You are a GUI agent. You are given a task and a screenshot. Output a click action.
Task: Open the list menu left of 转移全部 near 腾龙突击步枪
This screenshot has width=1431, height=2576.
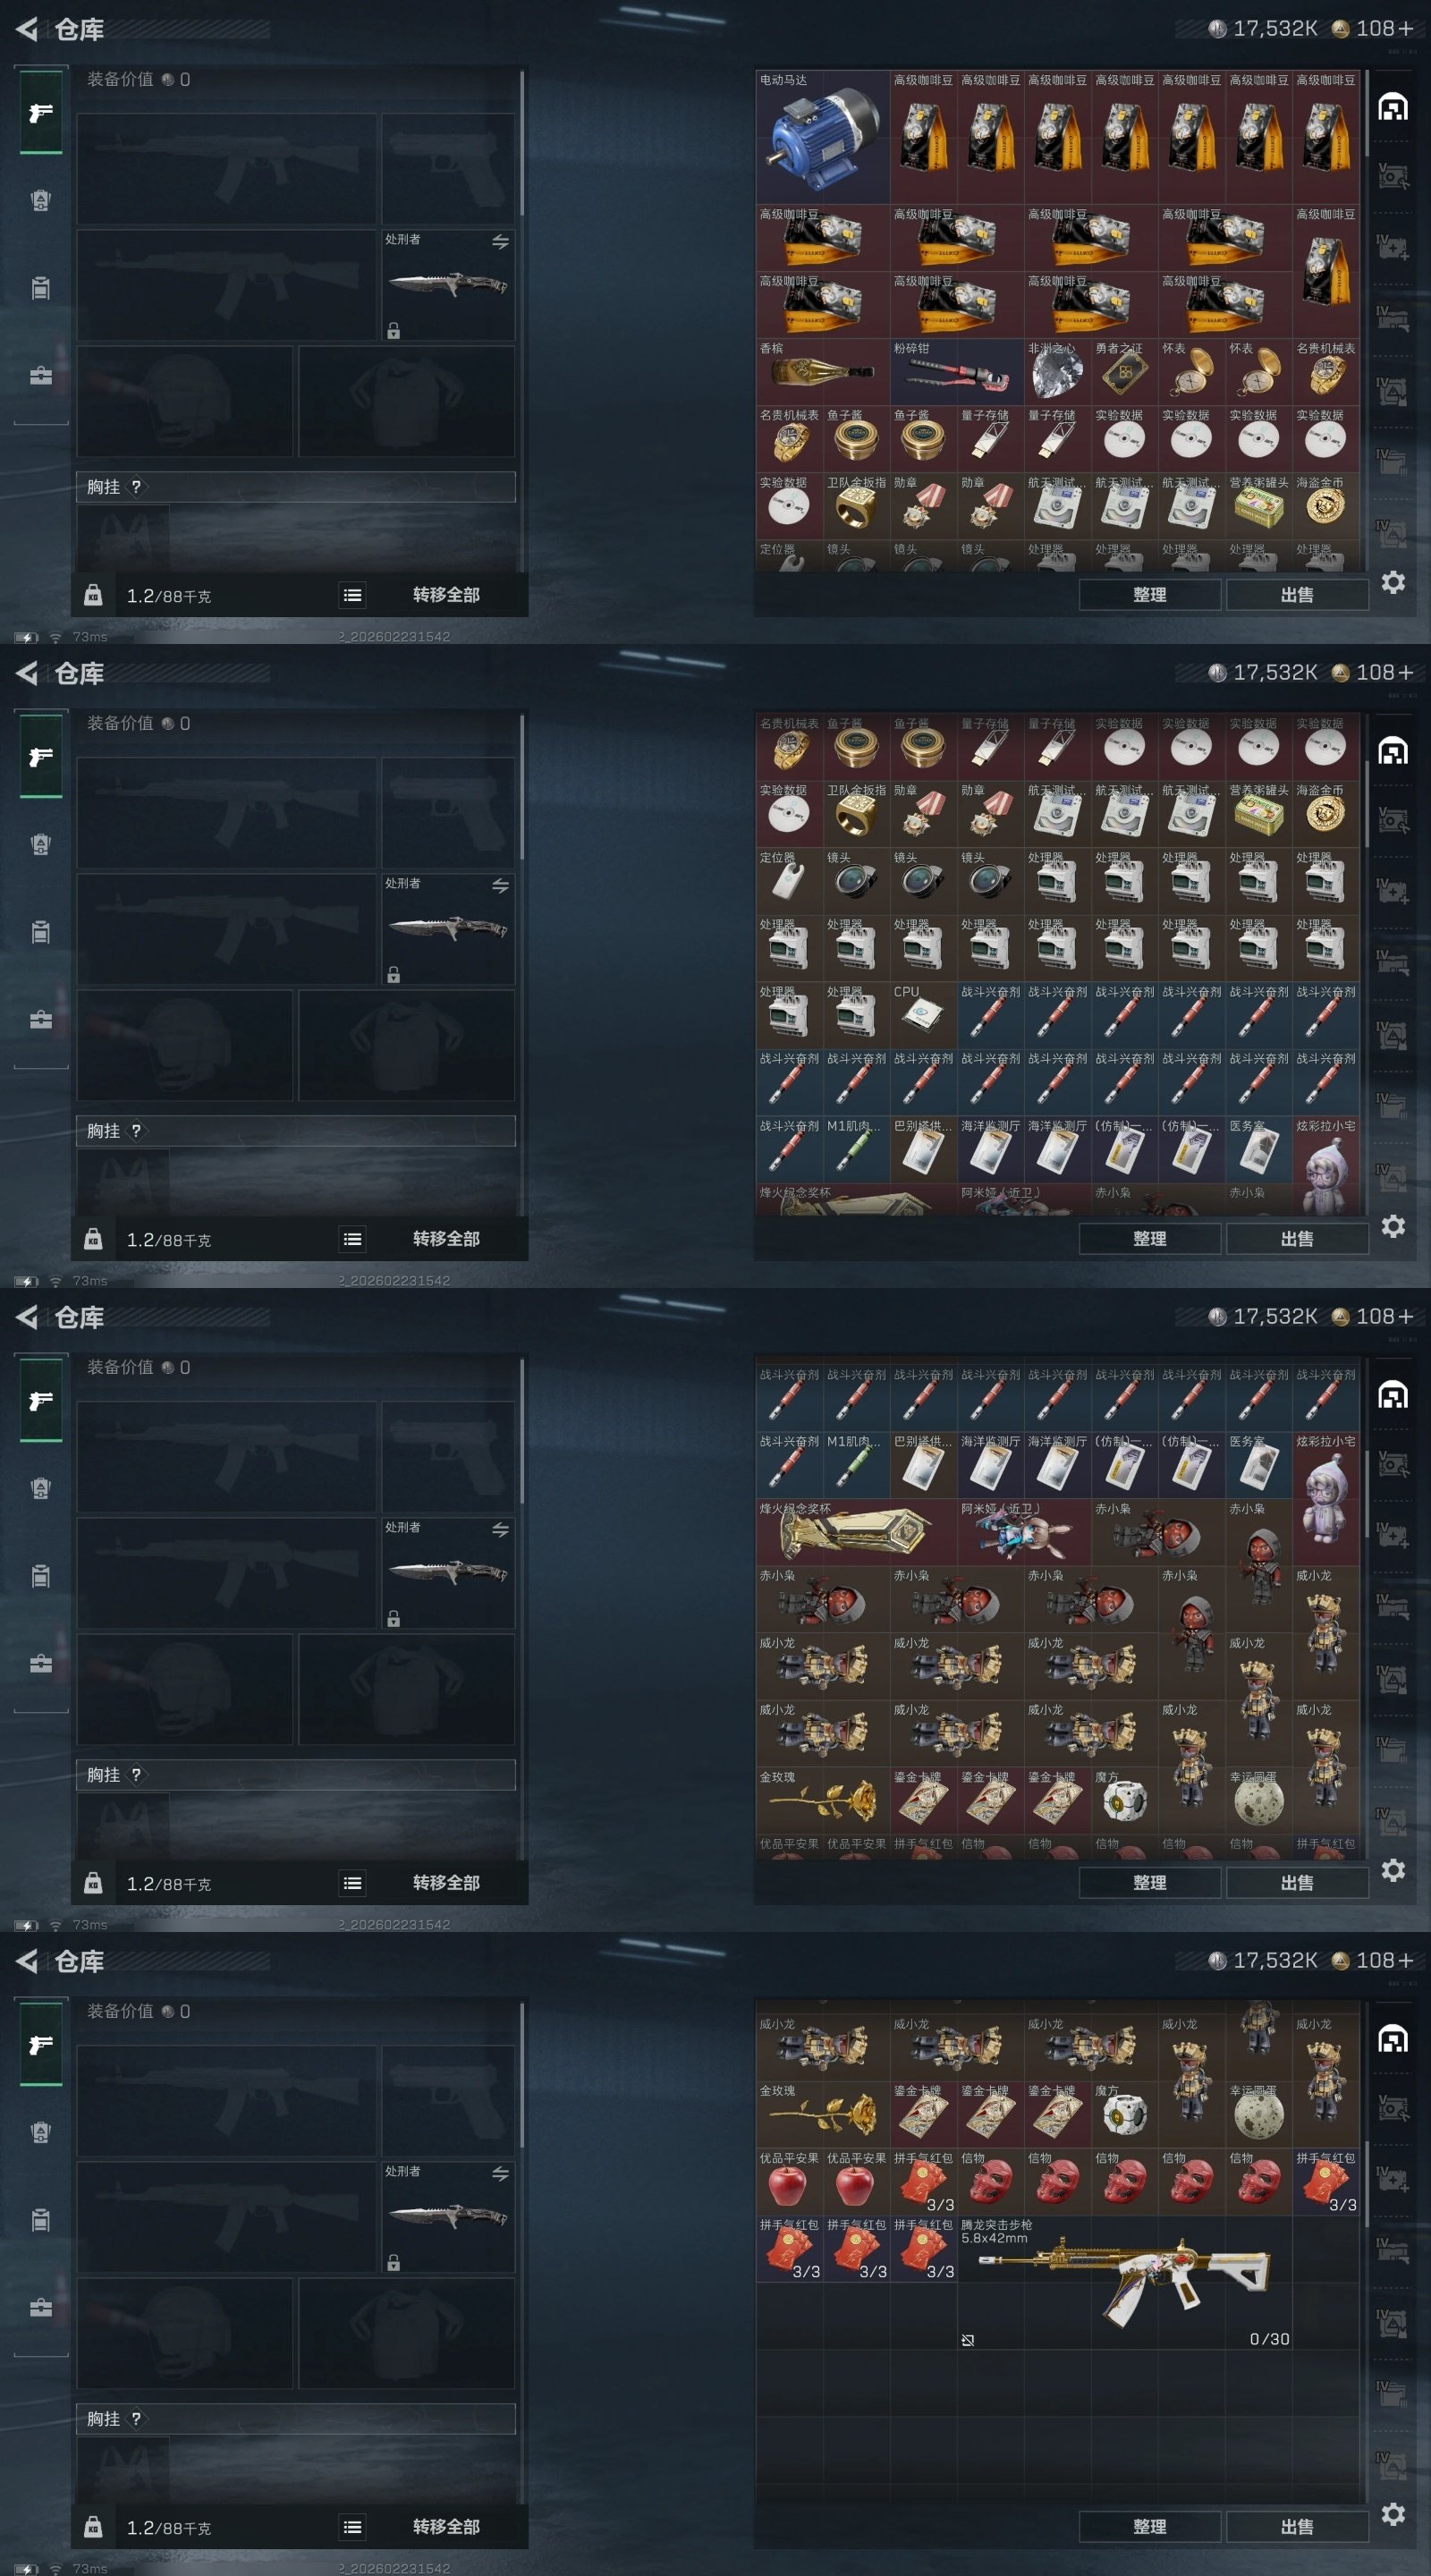352,2527
